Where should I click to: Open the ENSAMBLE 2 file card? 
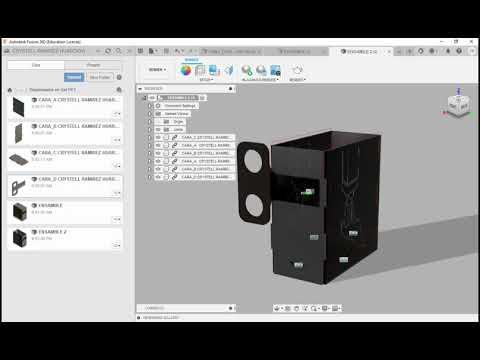pyautogui.click(x=65, y=238)
